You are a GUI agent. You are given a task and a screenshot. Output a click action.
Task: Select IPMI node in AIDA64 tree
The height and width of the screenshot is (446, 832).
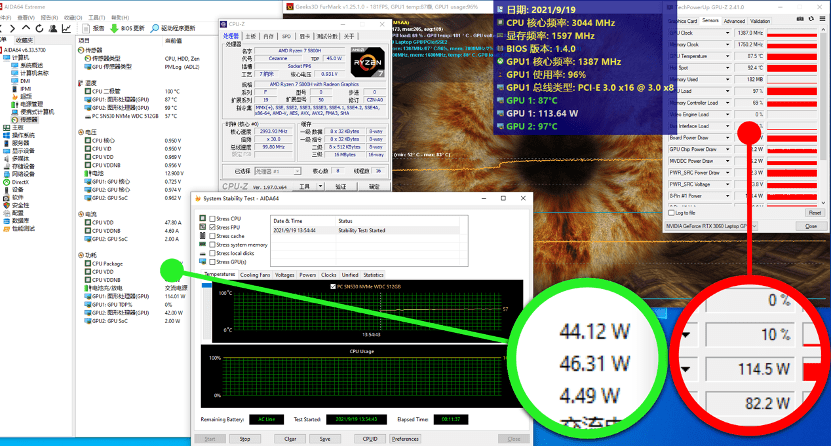20,89
